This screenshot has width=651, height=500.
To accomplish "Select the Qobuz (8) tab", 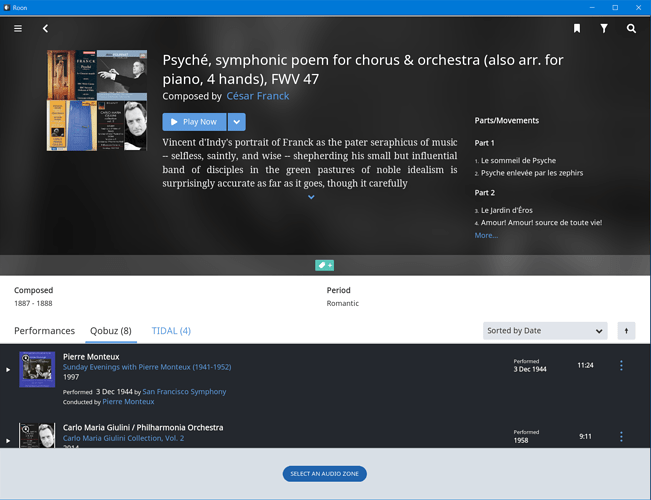I will [x=111, y=331].
